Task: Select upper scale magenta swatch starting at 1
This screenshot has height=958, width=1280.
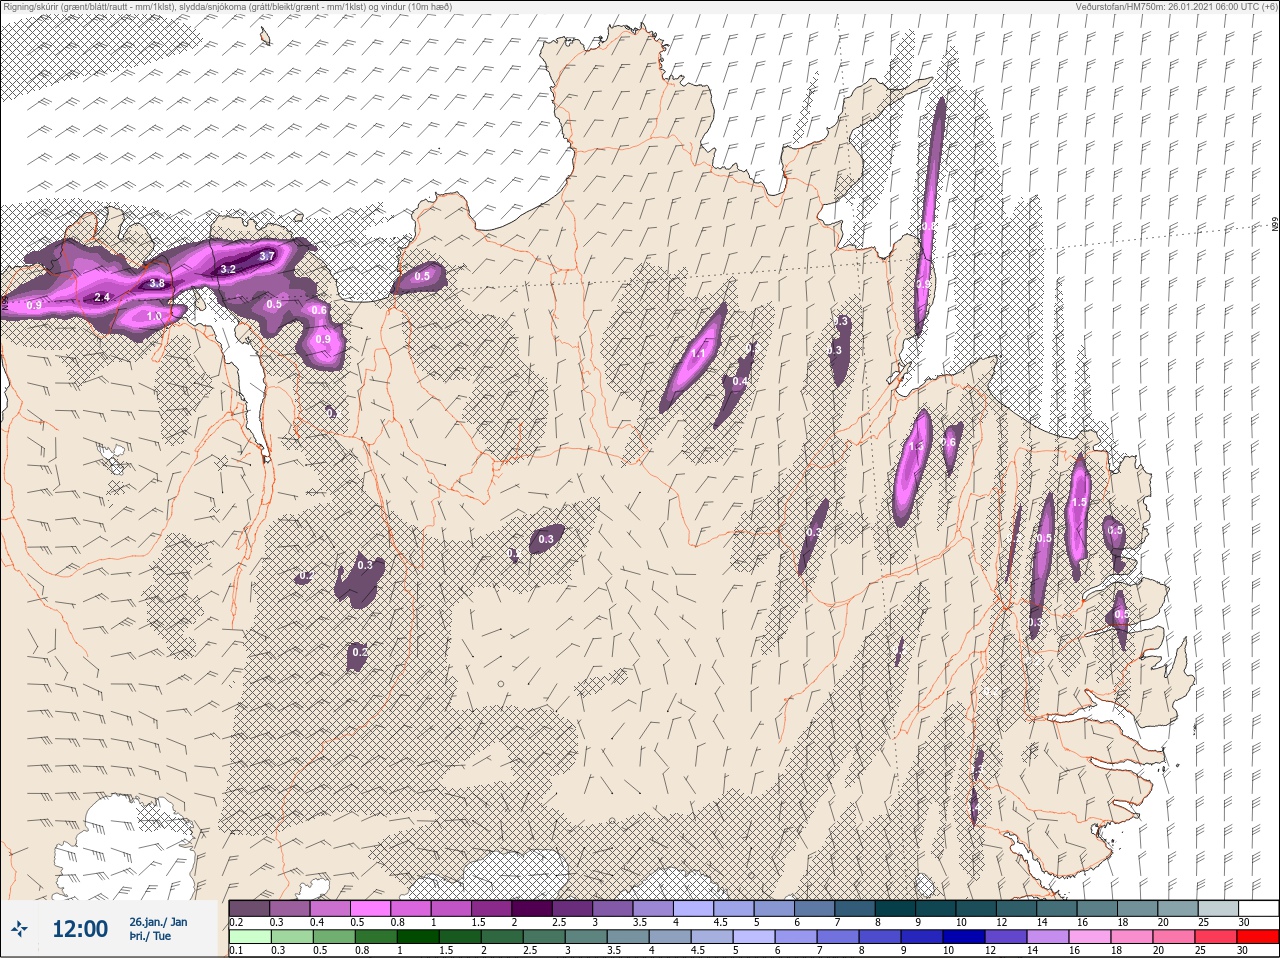Action: (452, 908)
